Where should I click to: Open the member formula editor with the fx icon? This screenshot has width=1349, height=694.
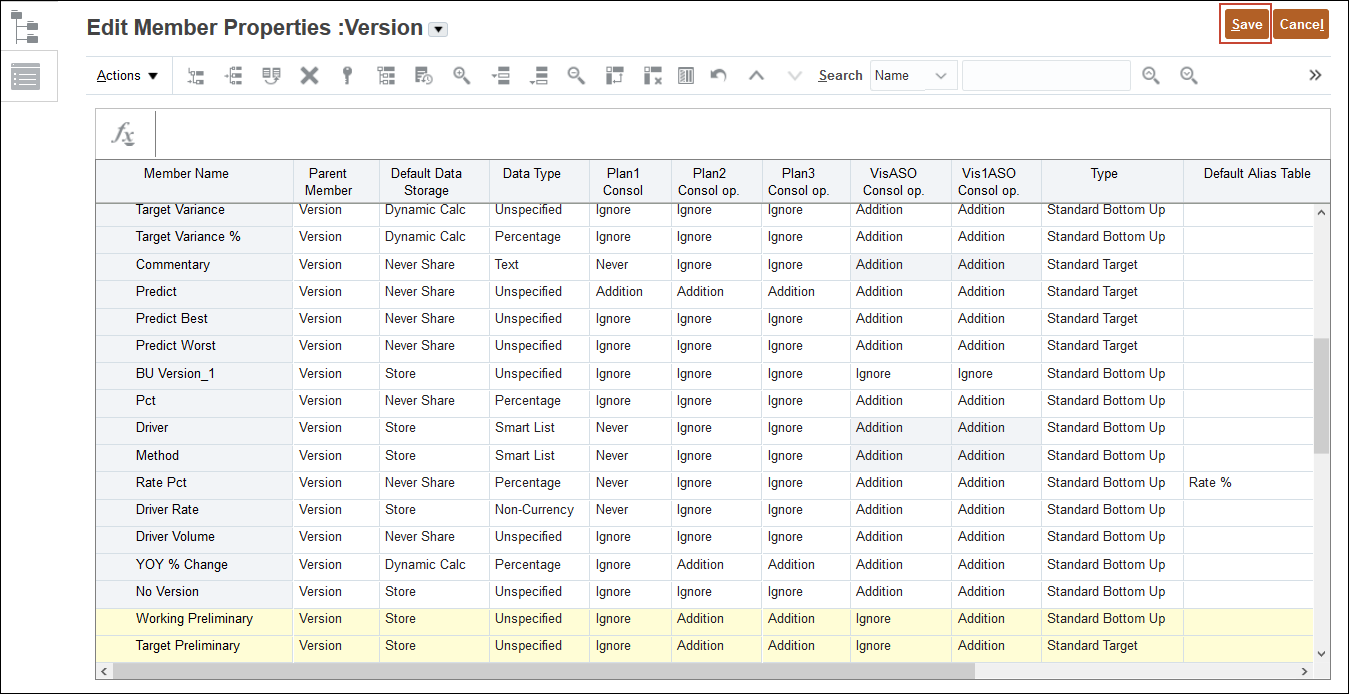124,134
